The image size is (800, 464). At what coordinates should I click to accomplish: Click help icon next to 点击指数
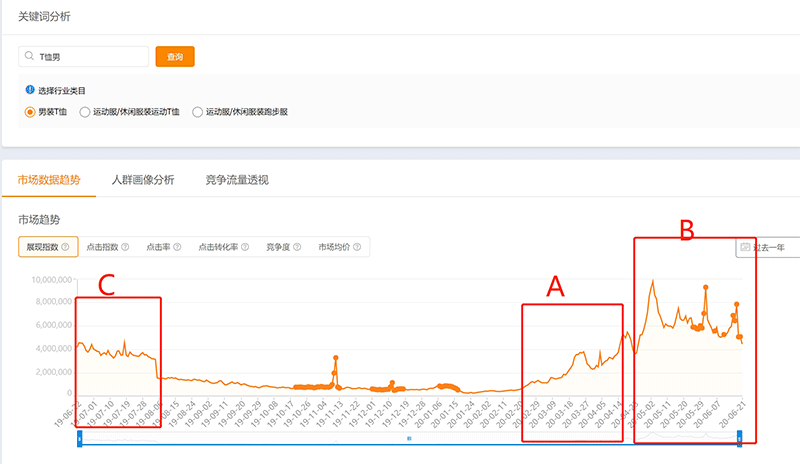[125, 247]
